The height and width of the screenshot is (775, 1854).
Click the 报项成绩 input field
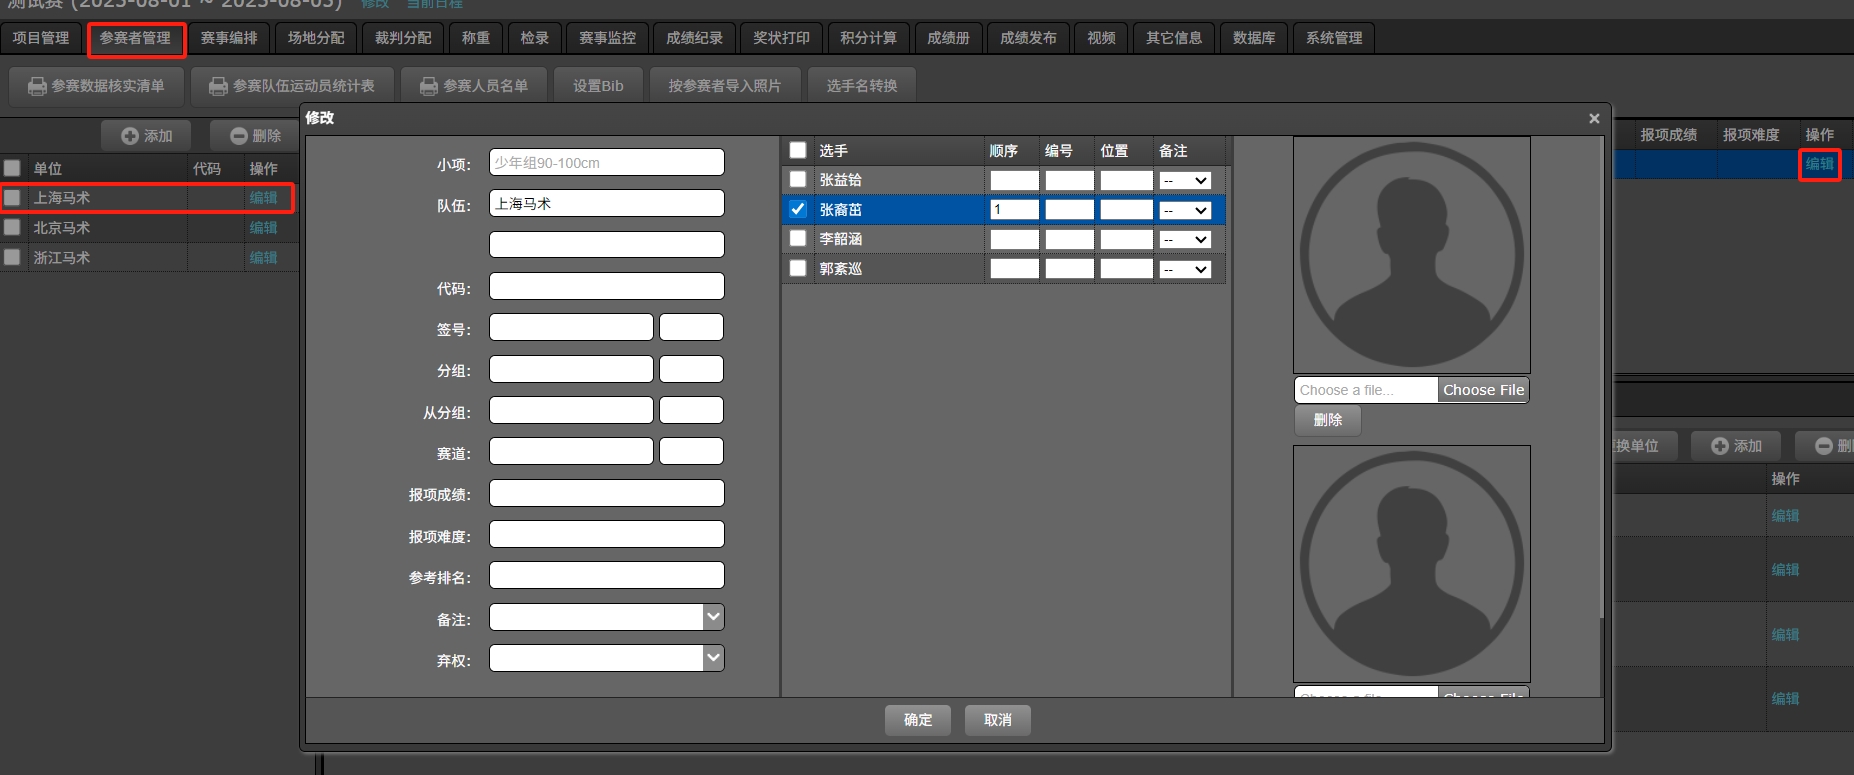606,494
